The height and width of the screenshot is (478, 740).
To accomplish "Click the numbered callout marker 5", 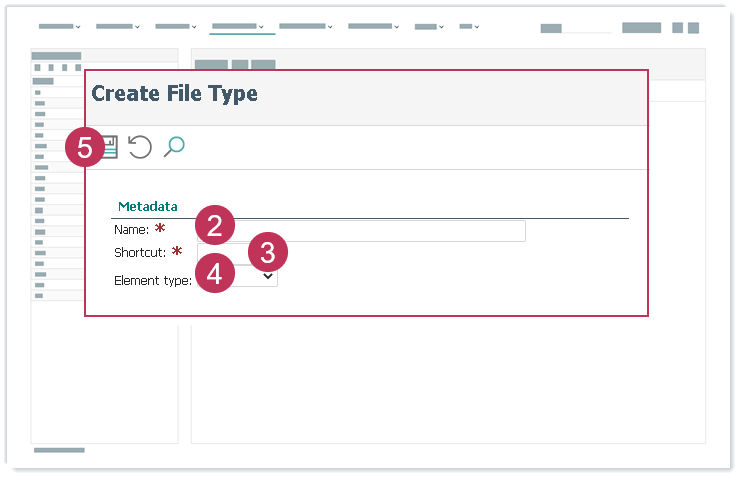I will (85, 147).
